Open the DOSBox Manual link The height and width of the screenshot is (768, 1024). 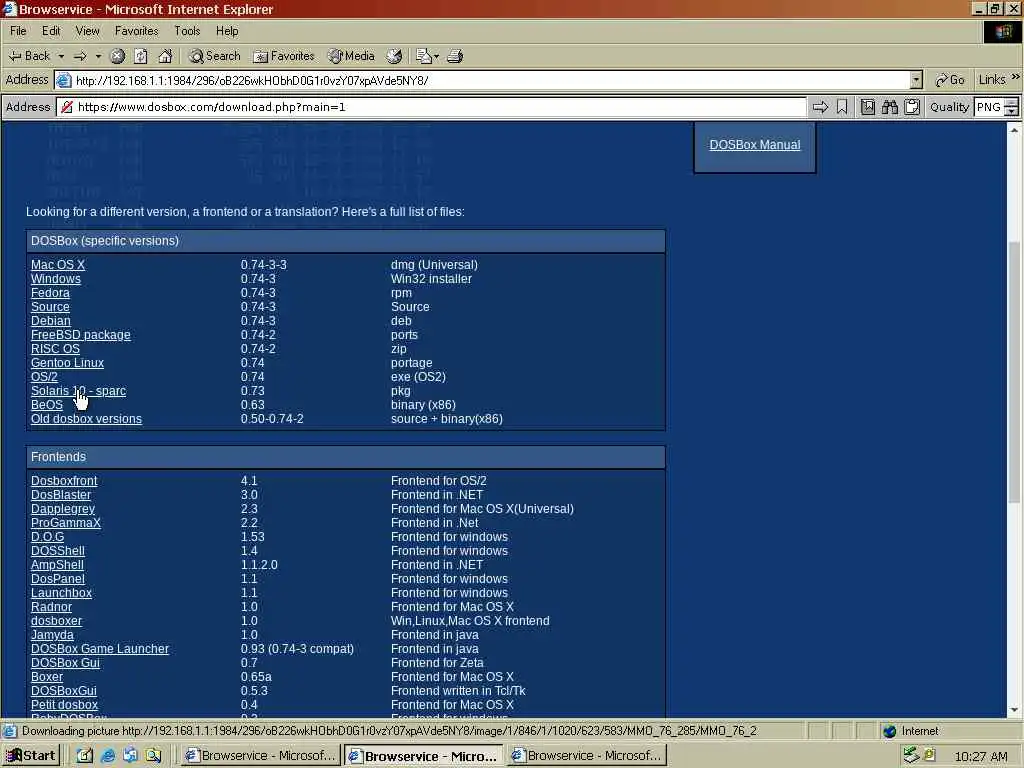755,145
